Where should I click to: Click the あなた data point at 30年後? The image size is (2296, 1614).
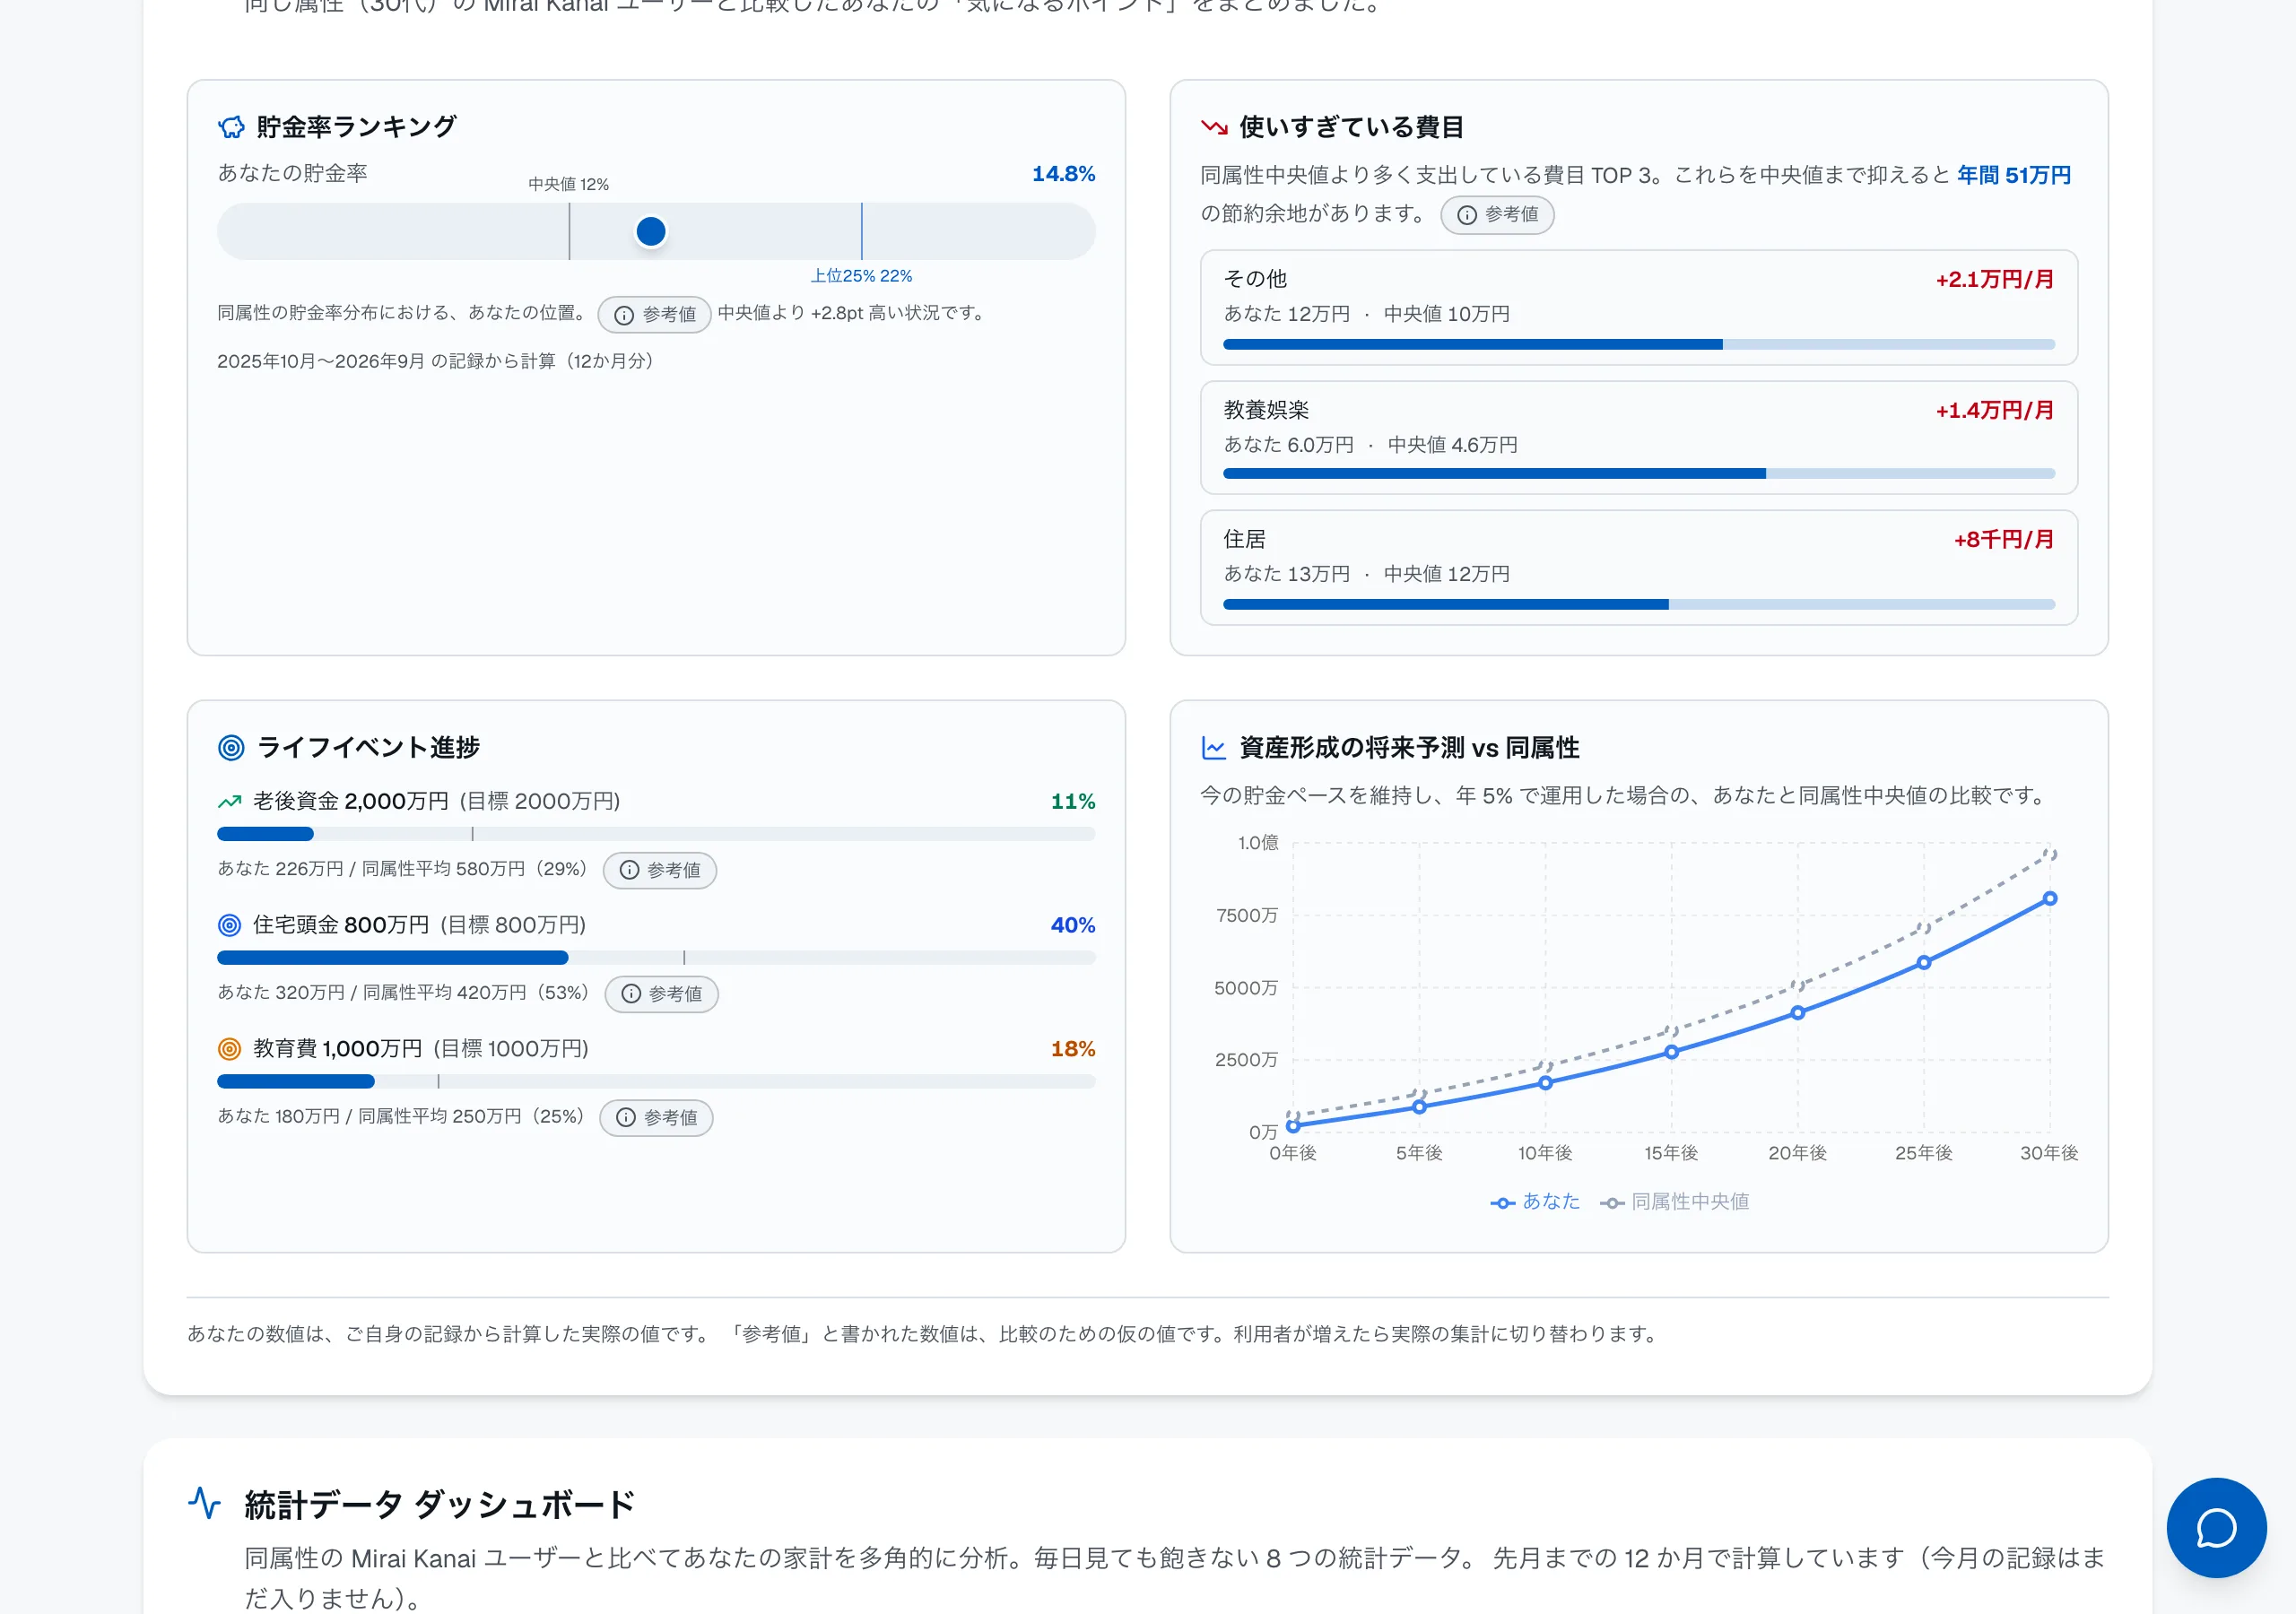(x=2050, y=899)
